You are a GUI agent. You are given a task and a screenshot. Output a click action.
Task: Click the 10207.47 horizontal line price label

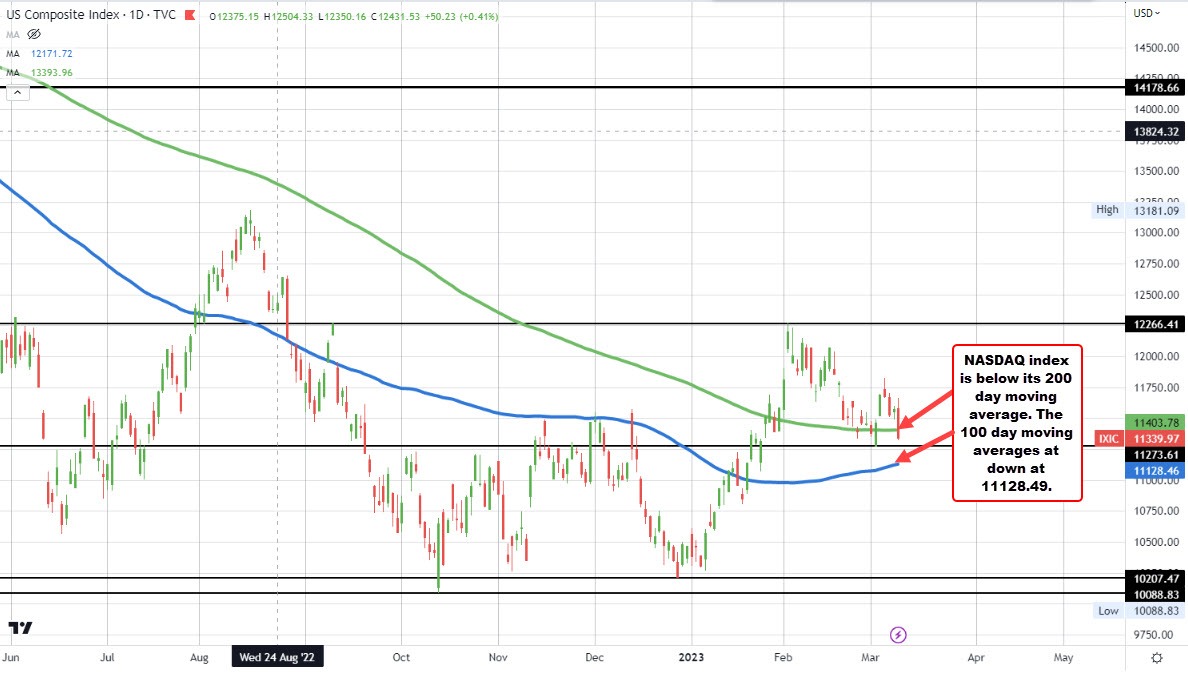[1156, 578]
